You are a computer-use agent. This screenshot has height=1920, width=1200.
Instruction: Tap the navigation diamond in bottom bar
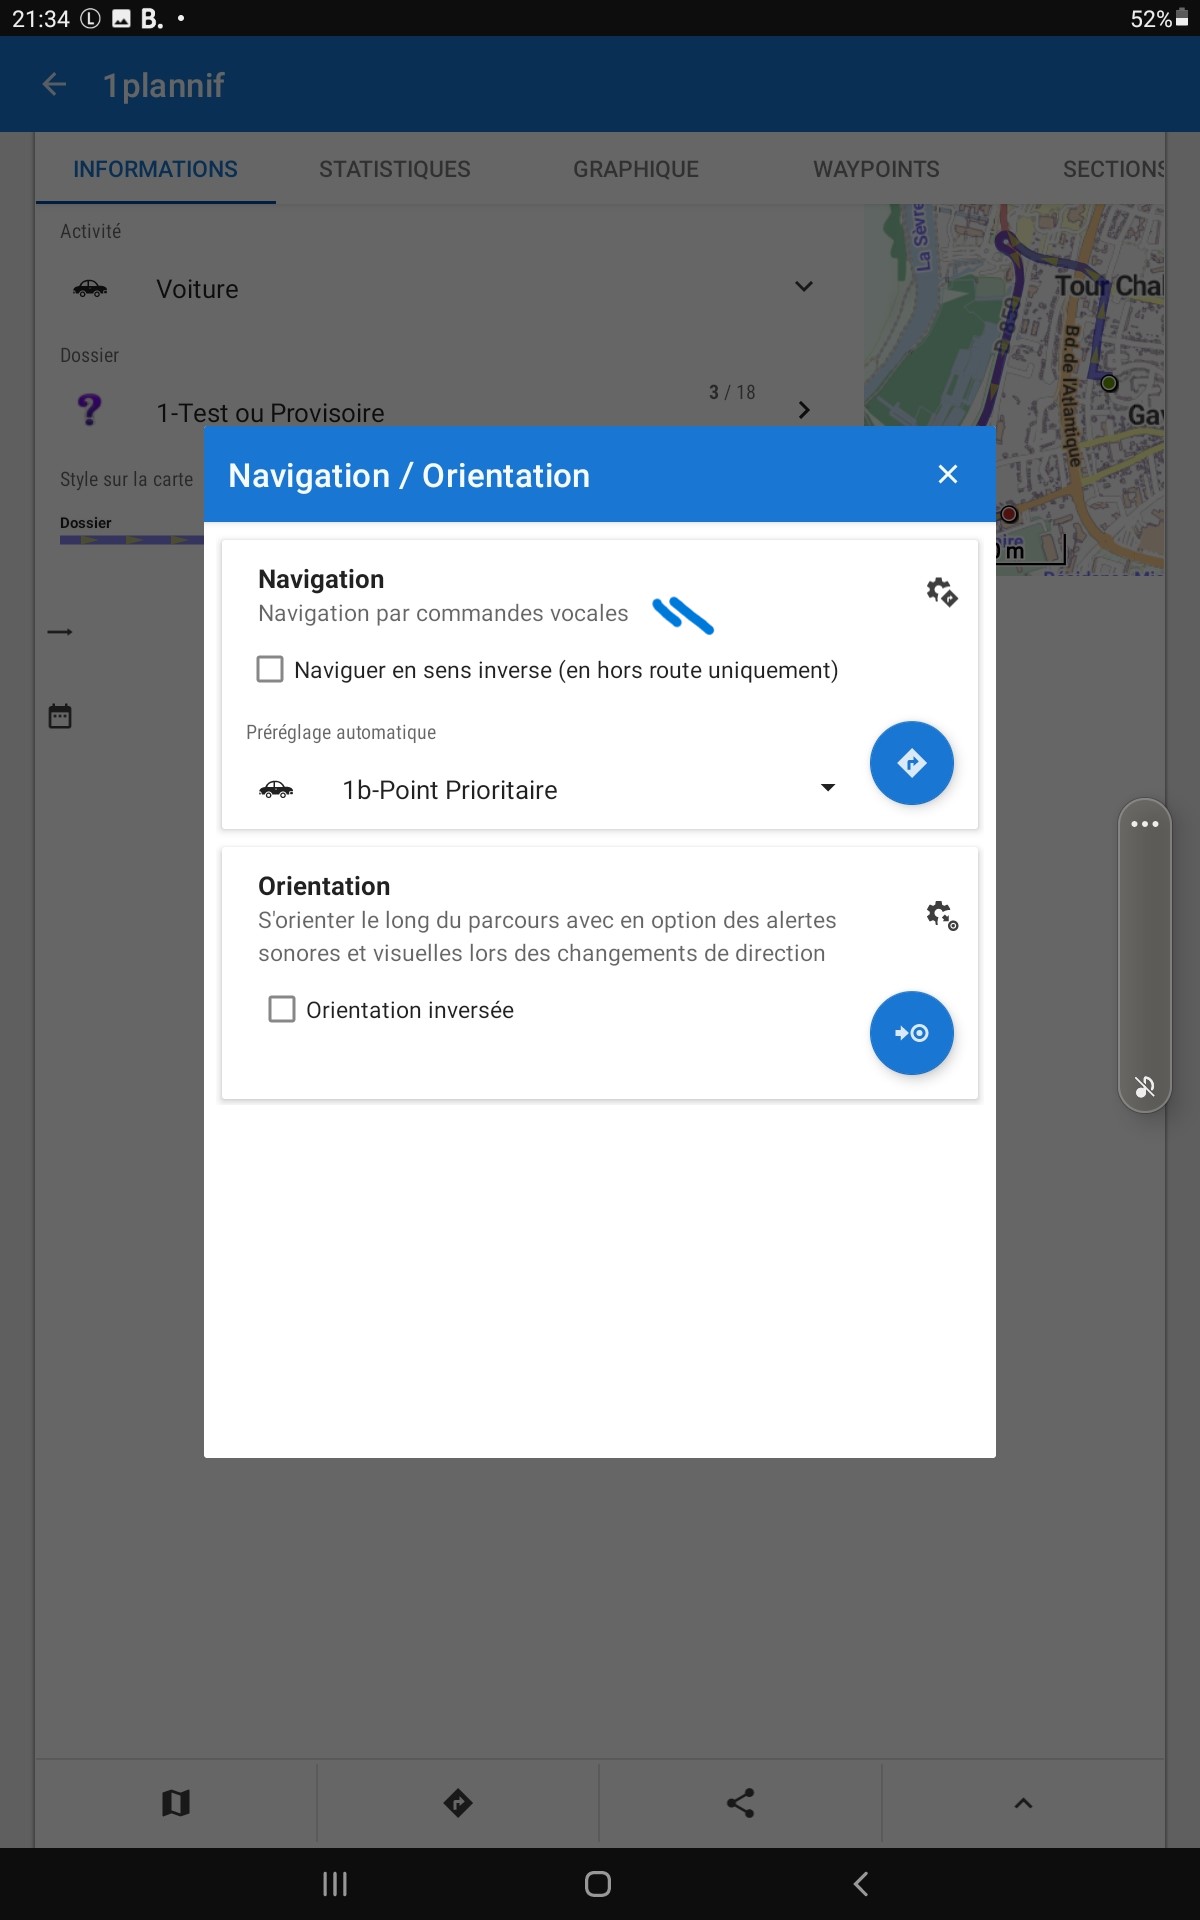coord(458,1803)
